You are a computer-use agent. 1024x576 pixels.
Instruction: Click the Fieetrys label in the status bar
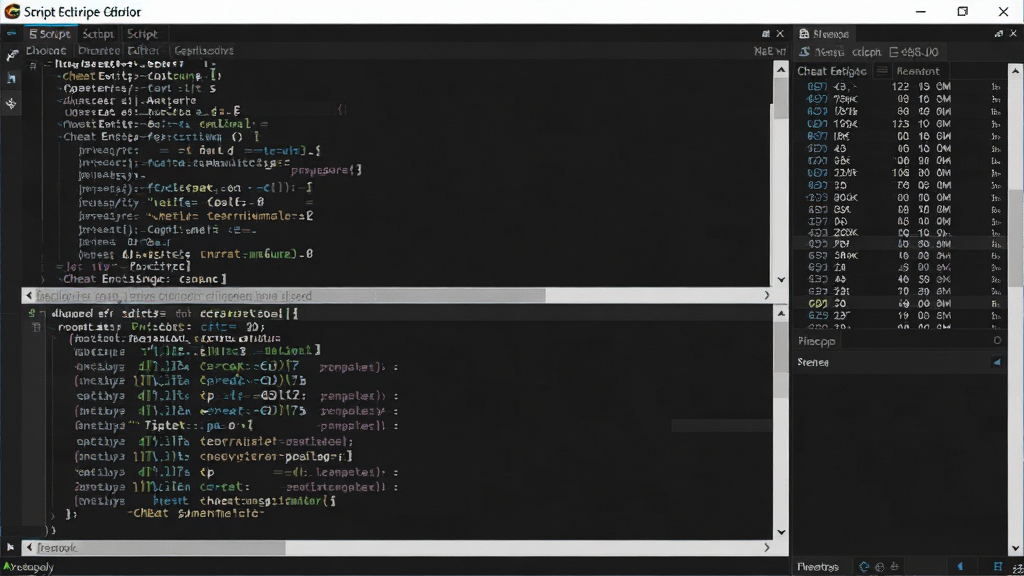[818, 567]
